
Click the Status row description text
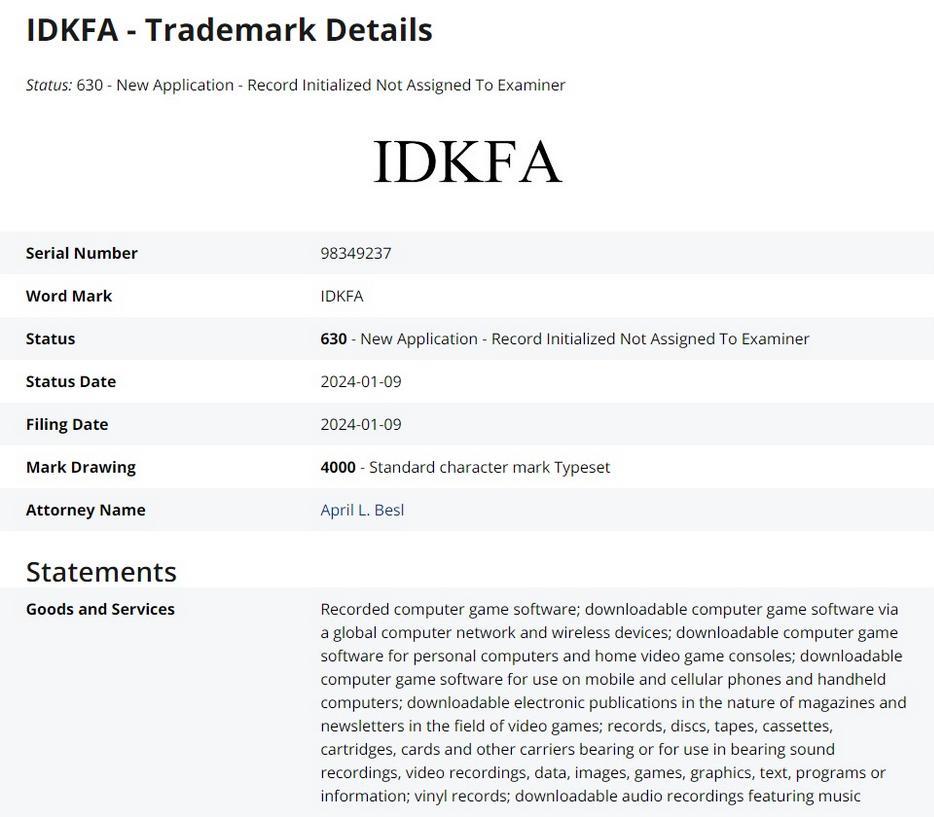click(x=585, y=339)
